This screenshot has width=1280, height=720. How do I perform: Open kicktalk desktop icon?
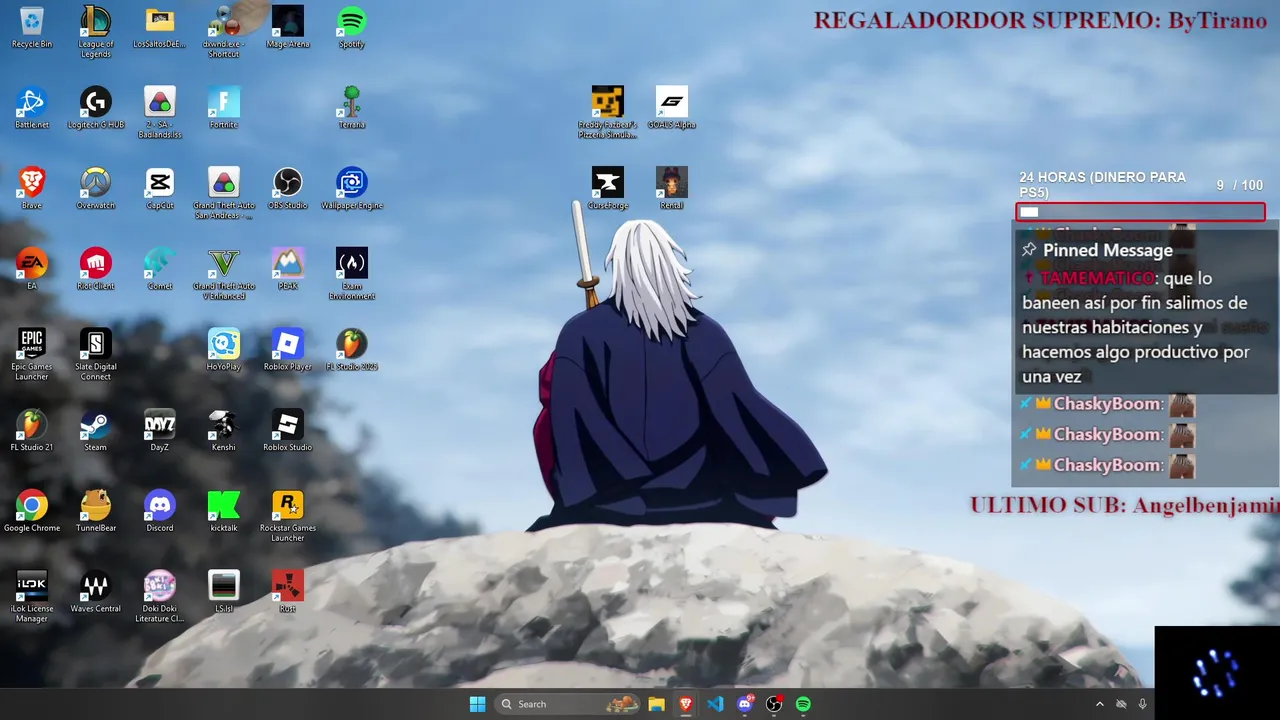[x=224, y=512]
